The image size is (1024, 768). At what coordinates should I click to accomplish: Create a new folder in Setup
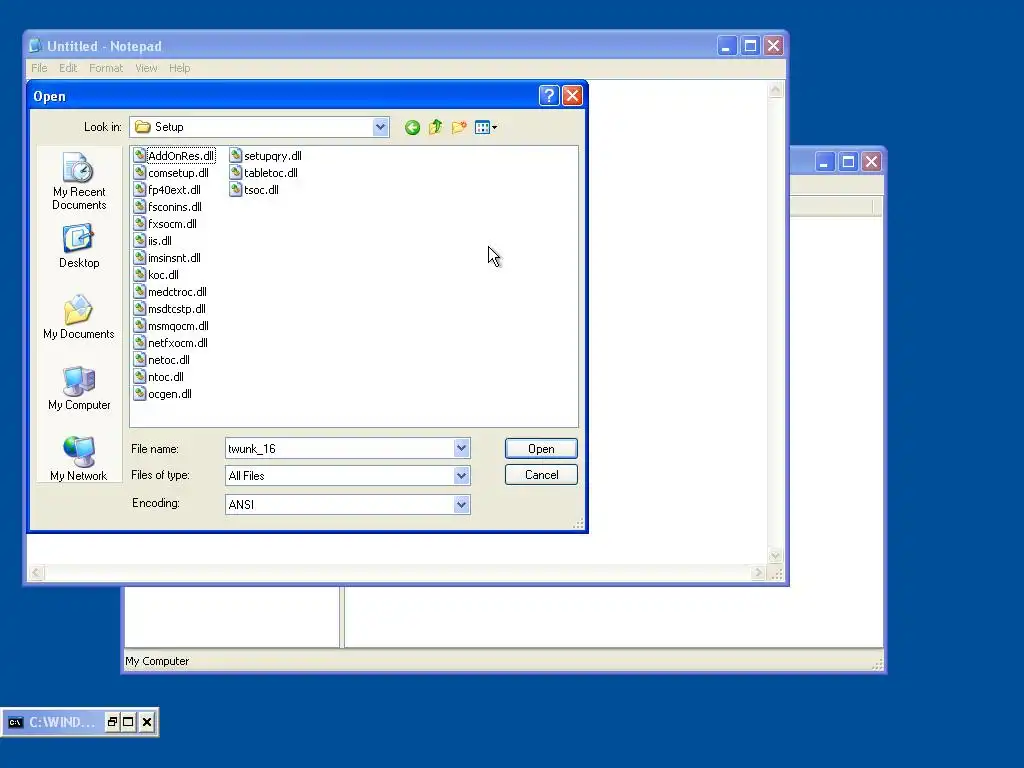(x=459, y=127)
